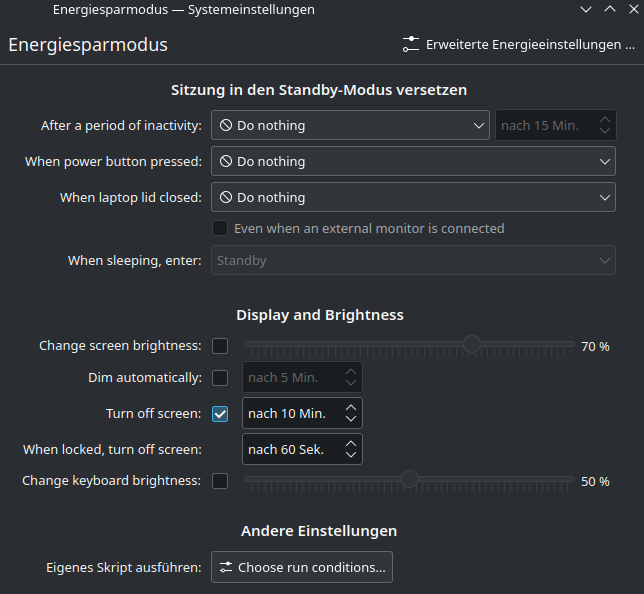Open When power button pressed dropdown

pyautogui.click(x=412, y=161)
